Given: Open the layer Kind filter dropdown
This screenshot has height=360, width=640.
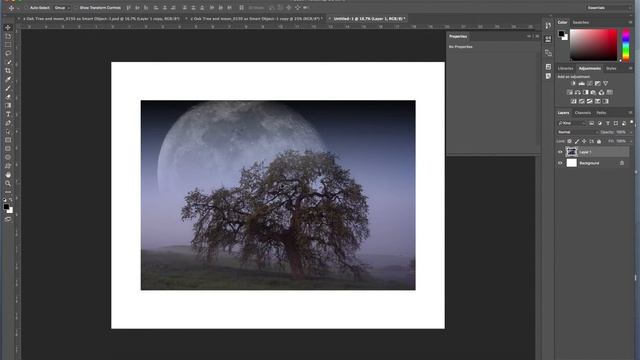Looking at the screenshot, I should tap(571, 123).
